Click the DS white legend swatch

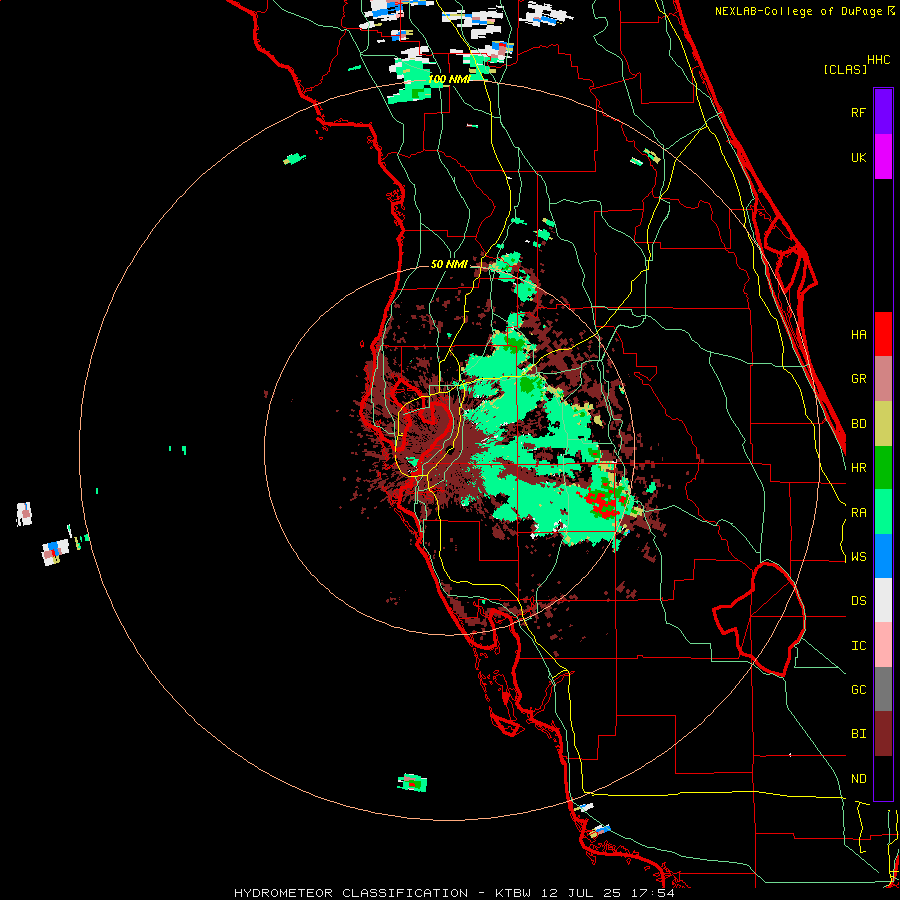tap(883, 600)
